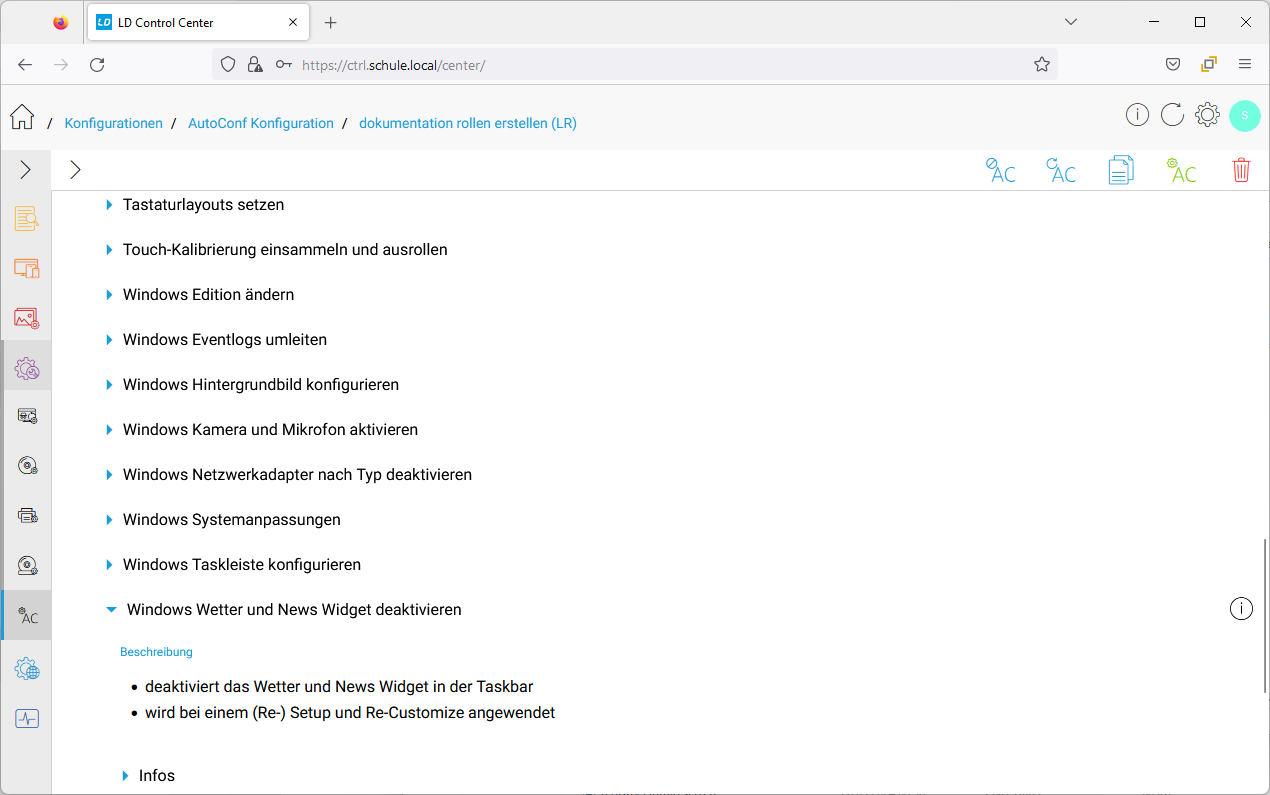Open the orange devices sidebar icon
This screenshot has height=795, width=1270.
[x=27, y=268]
